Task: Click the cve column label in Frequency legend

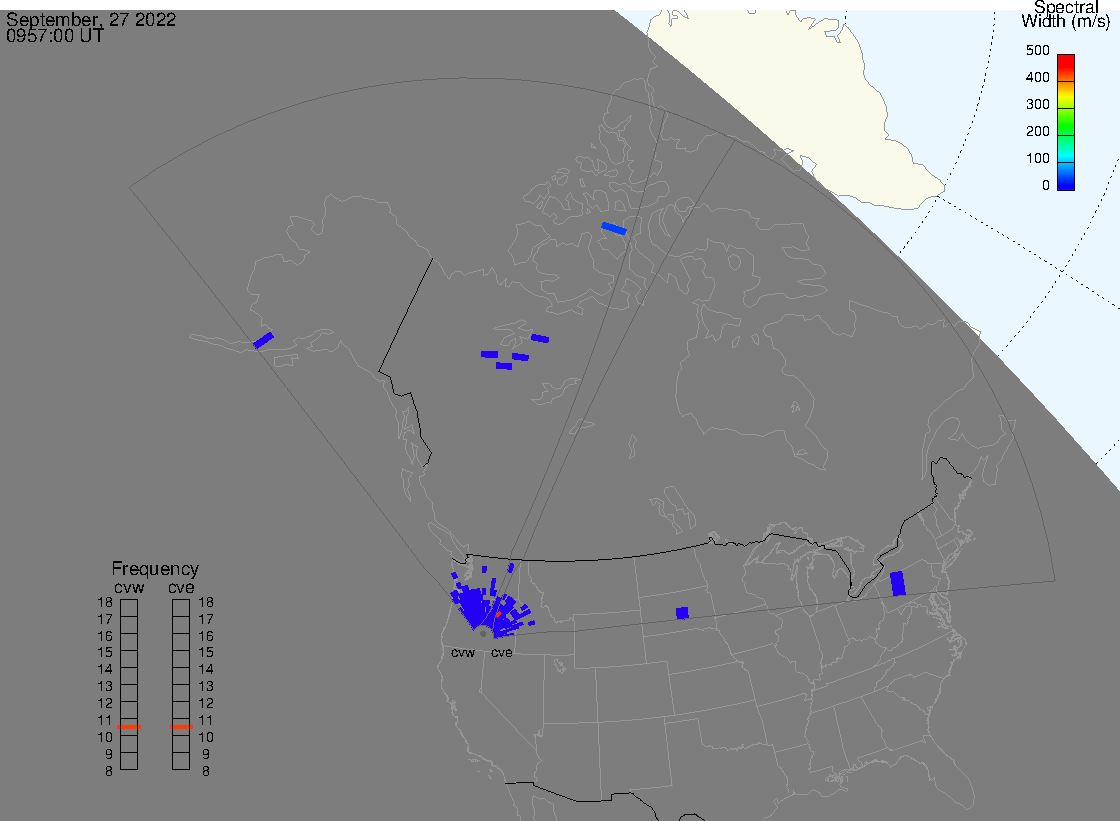Action: click(x=181, y=587)
